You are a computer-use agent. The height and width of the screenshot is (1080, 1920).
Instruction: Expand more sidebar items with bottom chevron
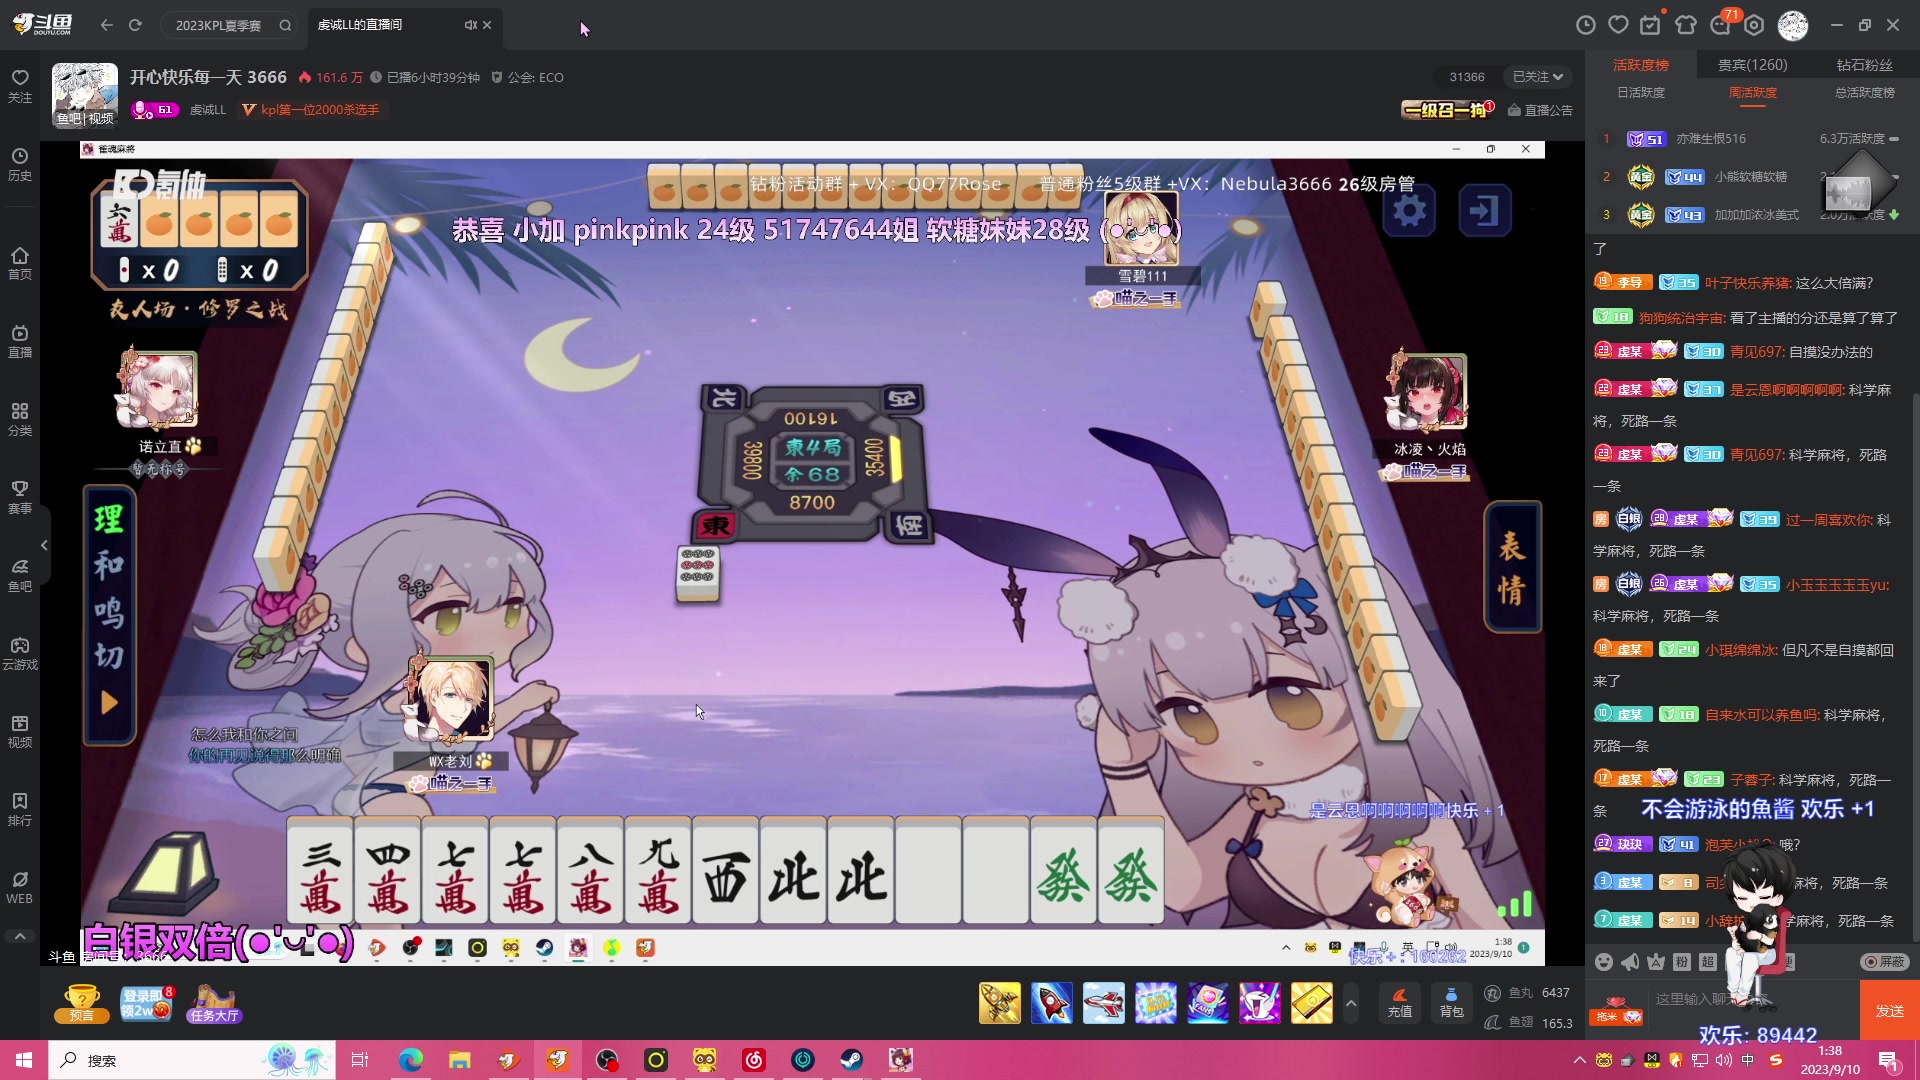pos(20,936)
